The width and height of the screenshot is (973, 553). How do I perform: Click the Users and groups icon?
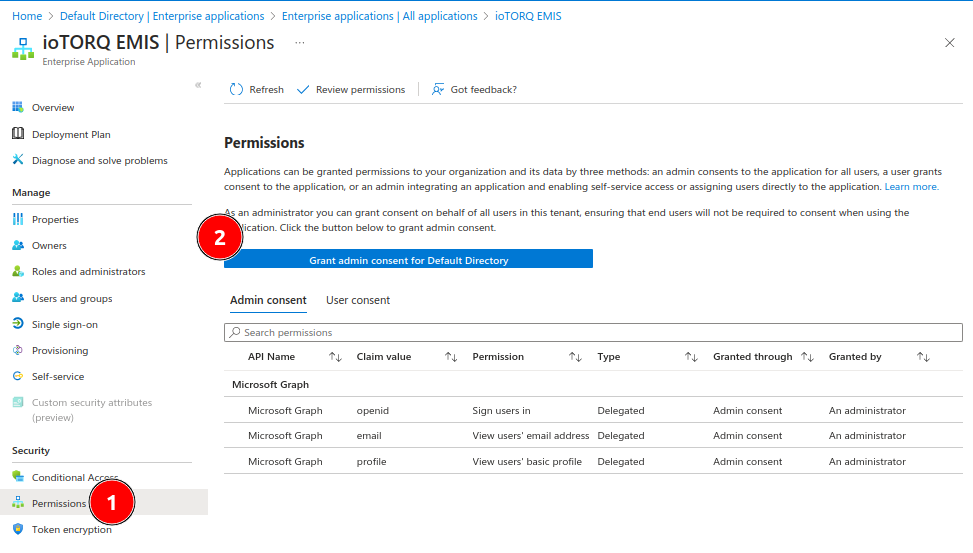pyautogui.click(x=18, y=298)
